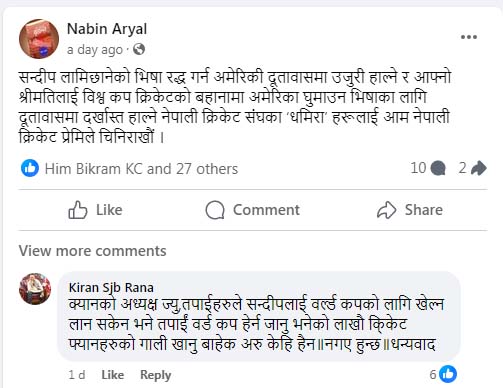
Task: Click the blue like reaction icon on post
Action: coord(30,168)
